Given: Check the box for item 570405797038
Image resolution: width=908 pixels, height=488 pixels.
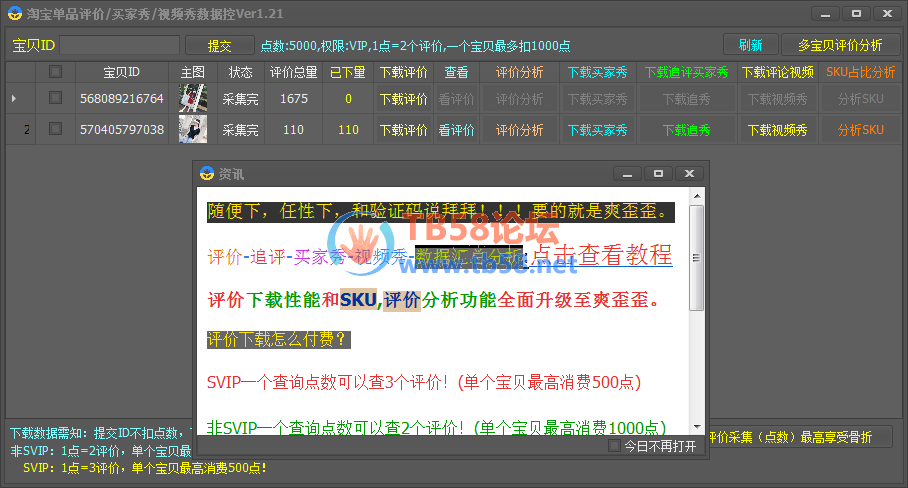Looking at the screenshot, I should [x=56, y=129].
